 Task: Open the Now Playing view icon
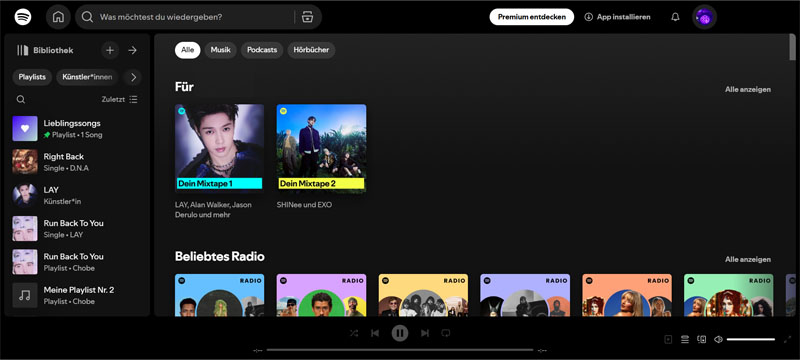coord(668,340)
